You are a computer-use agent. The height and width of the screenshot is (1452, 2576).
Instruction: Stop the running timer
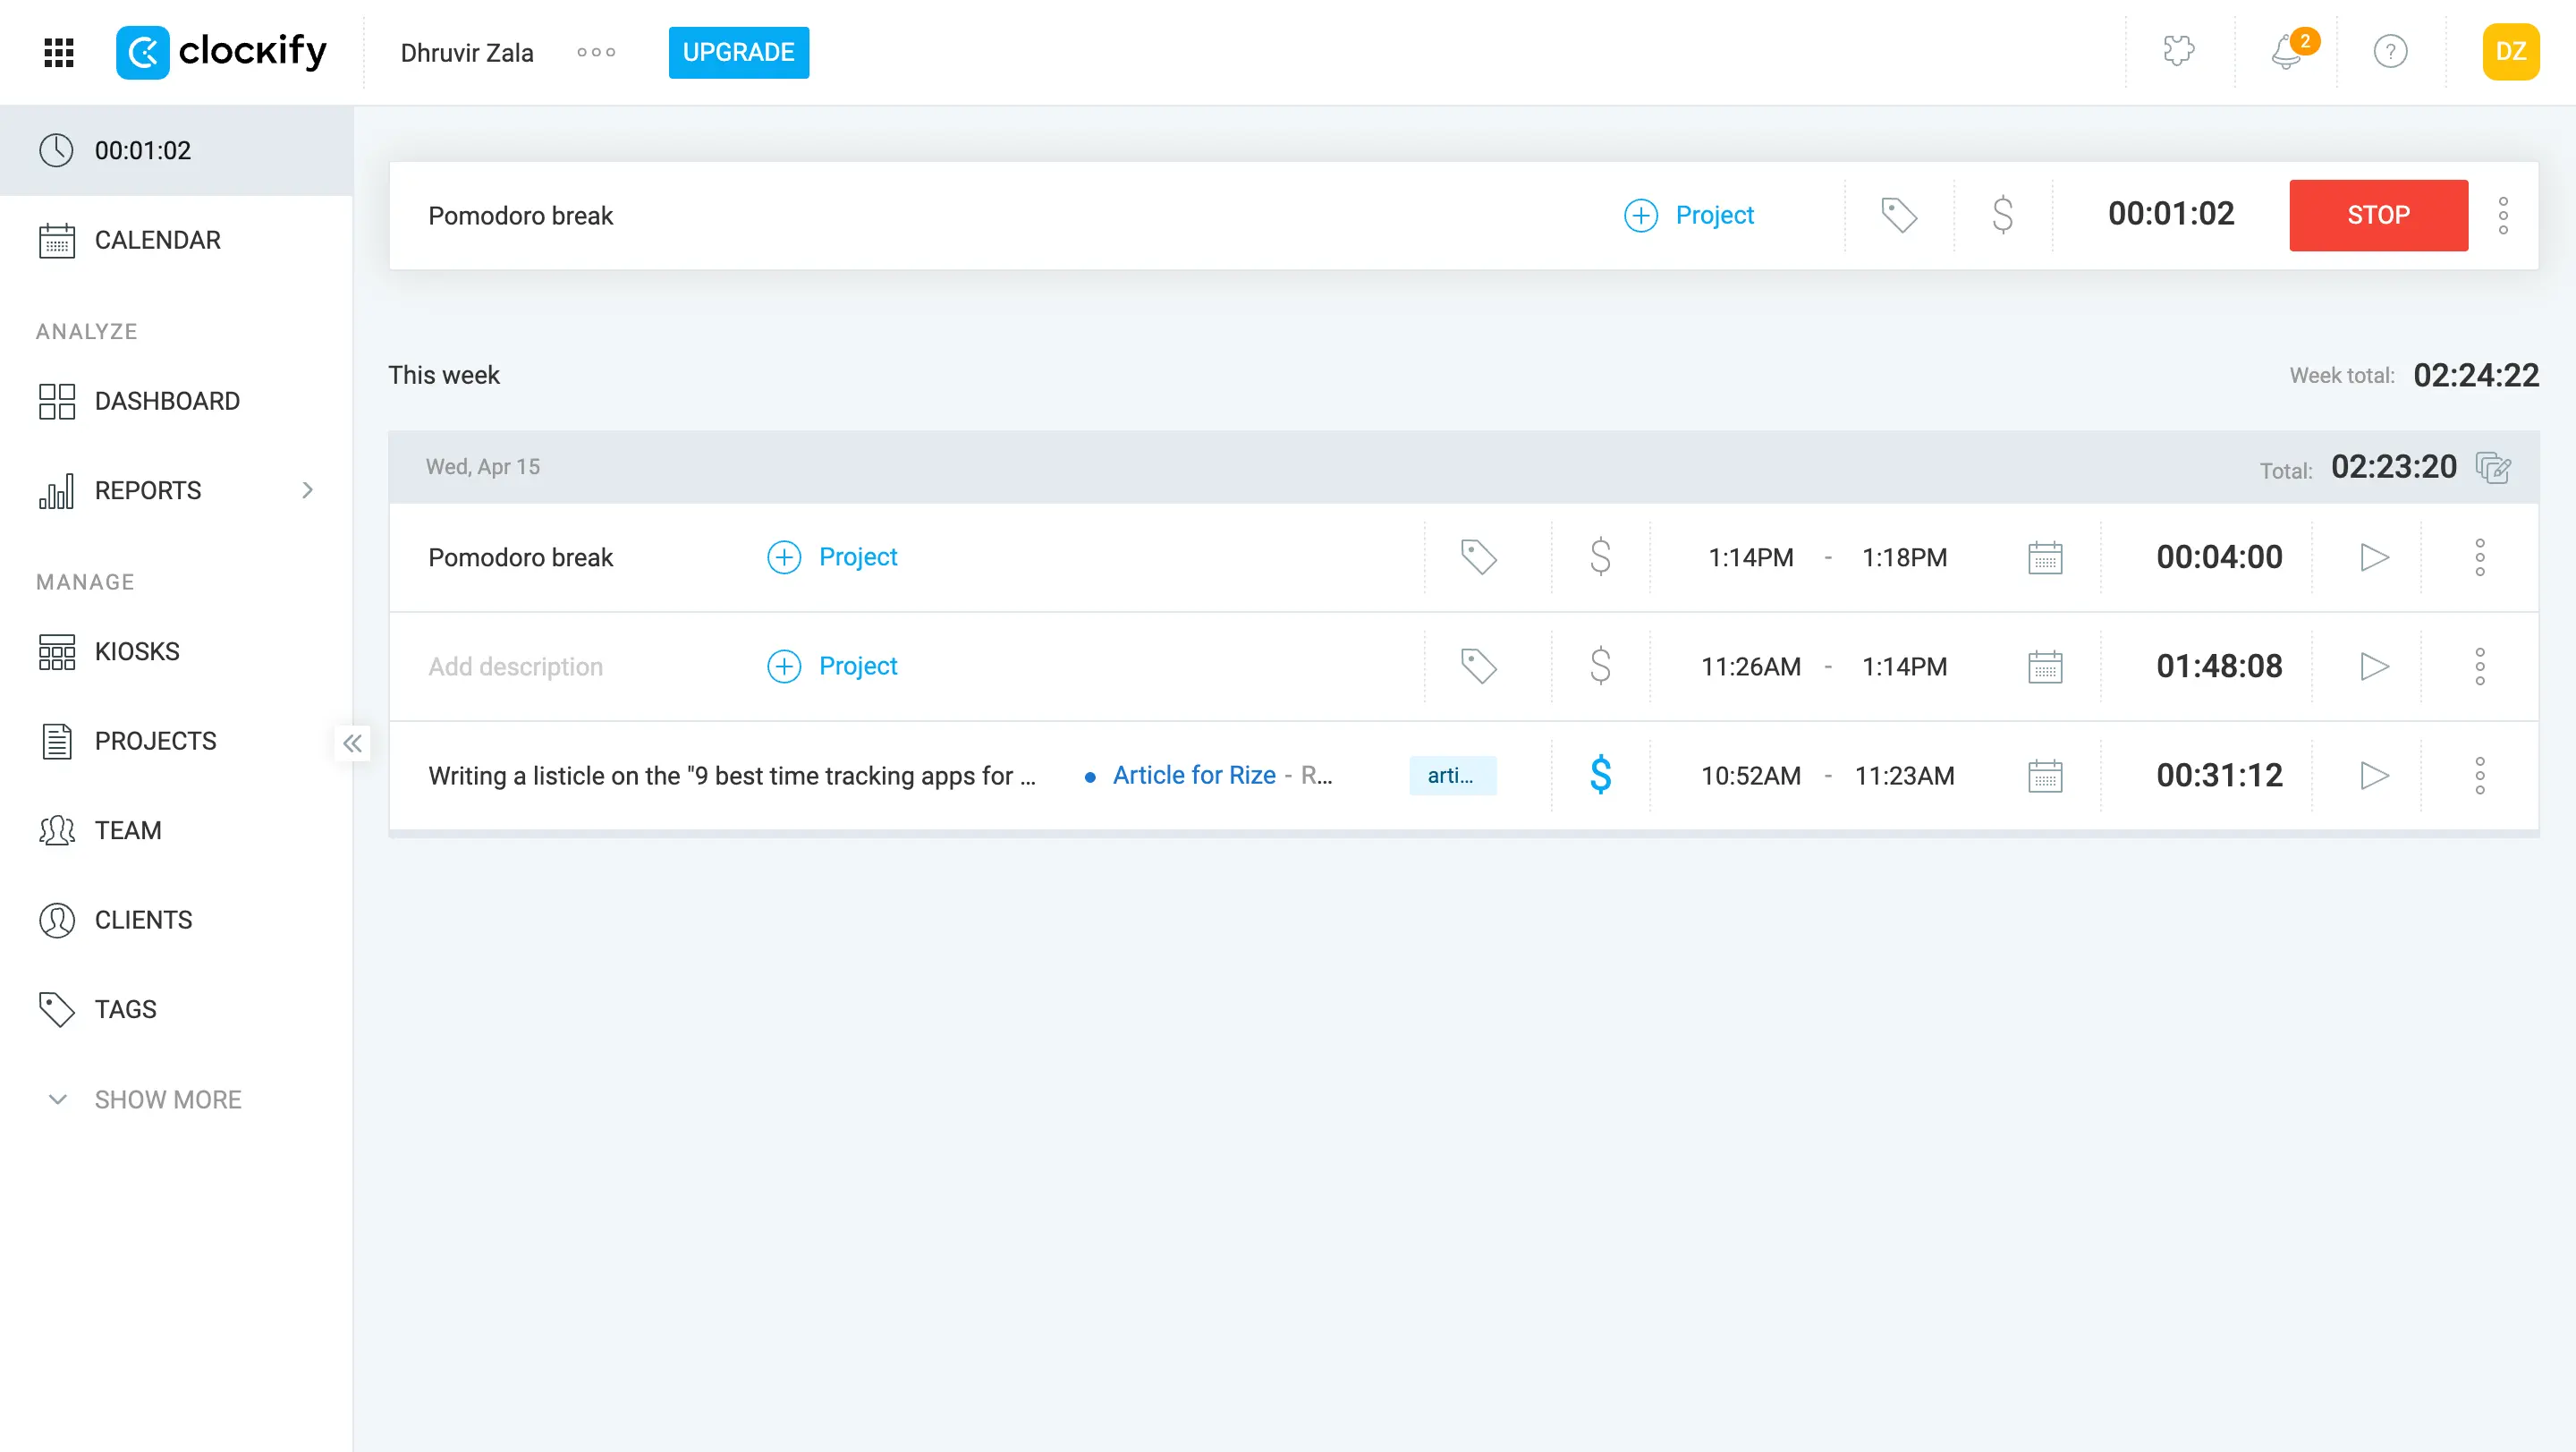point(2378,215)
